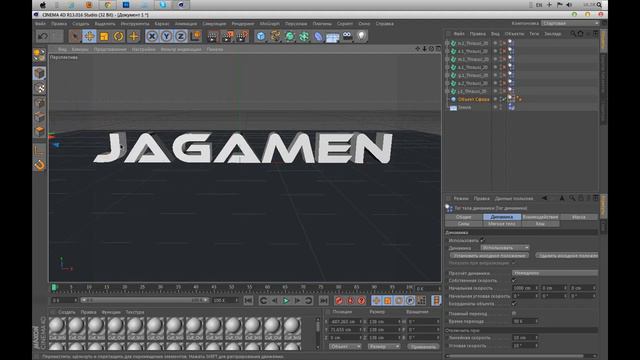The height and width of the screenshot is (360, 640).
Task: Open the green array modeling objects icon
Action: click(x=304, y=36)
